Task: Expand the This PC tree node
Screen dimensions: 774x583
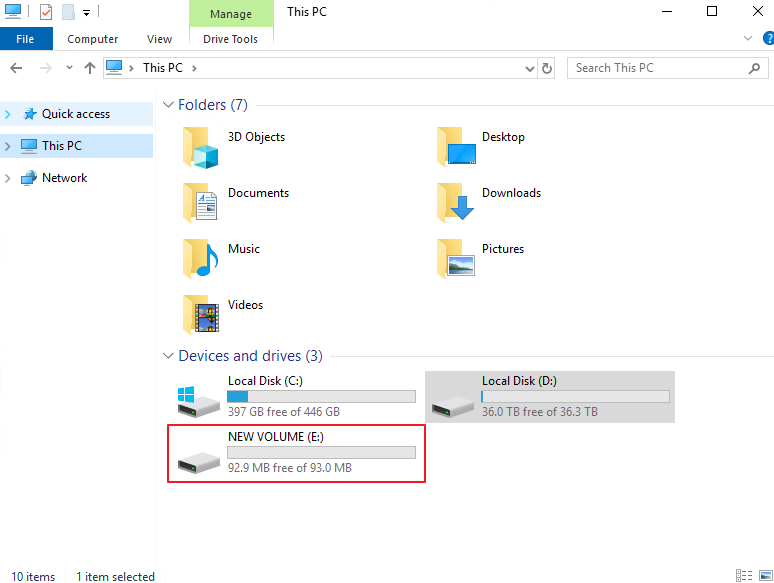Action: coord(7,146)
